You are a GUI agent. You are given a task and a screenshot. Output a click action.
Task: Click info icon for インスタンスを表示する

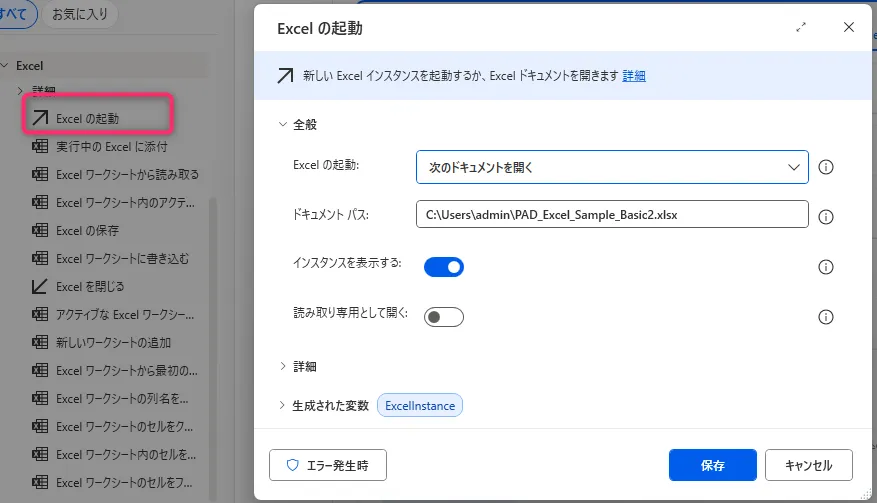[826, 267]
